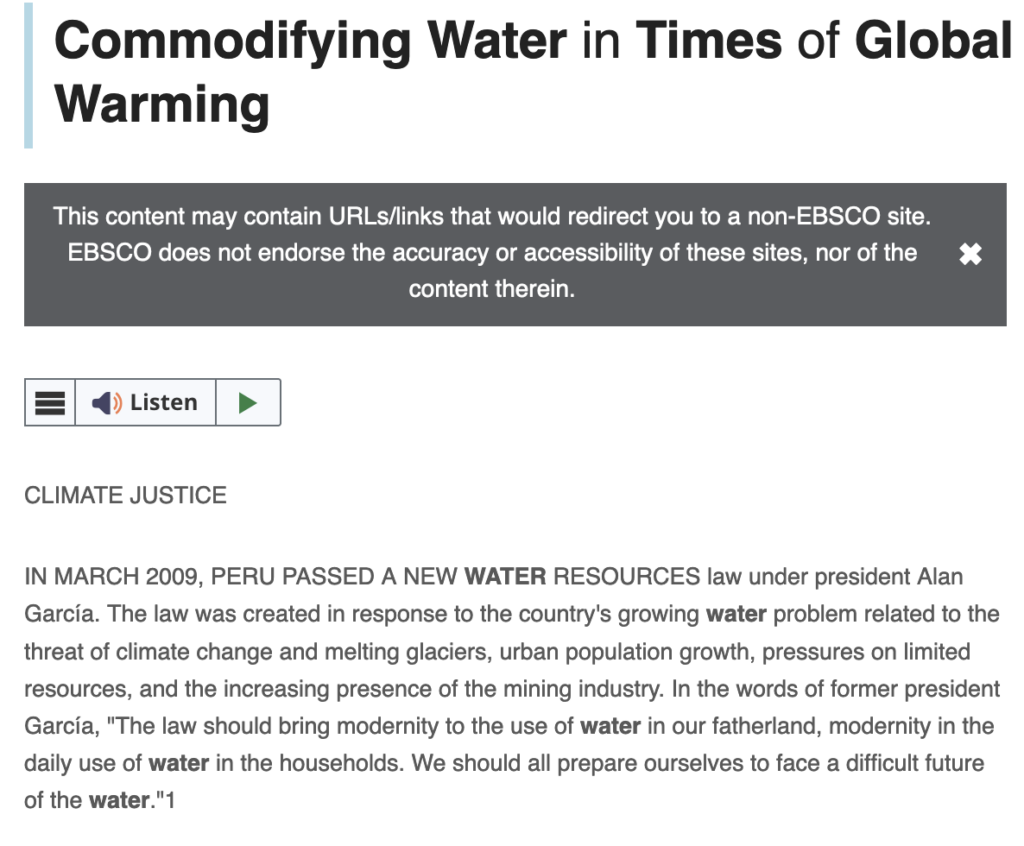Click the bold WATER in "WATER RESOURCES"

[x=505, y=577]
